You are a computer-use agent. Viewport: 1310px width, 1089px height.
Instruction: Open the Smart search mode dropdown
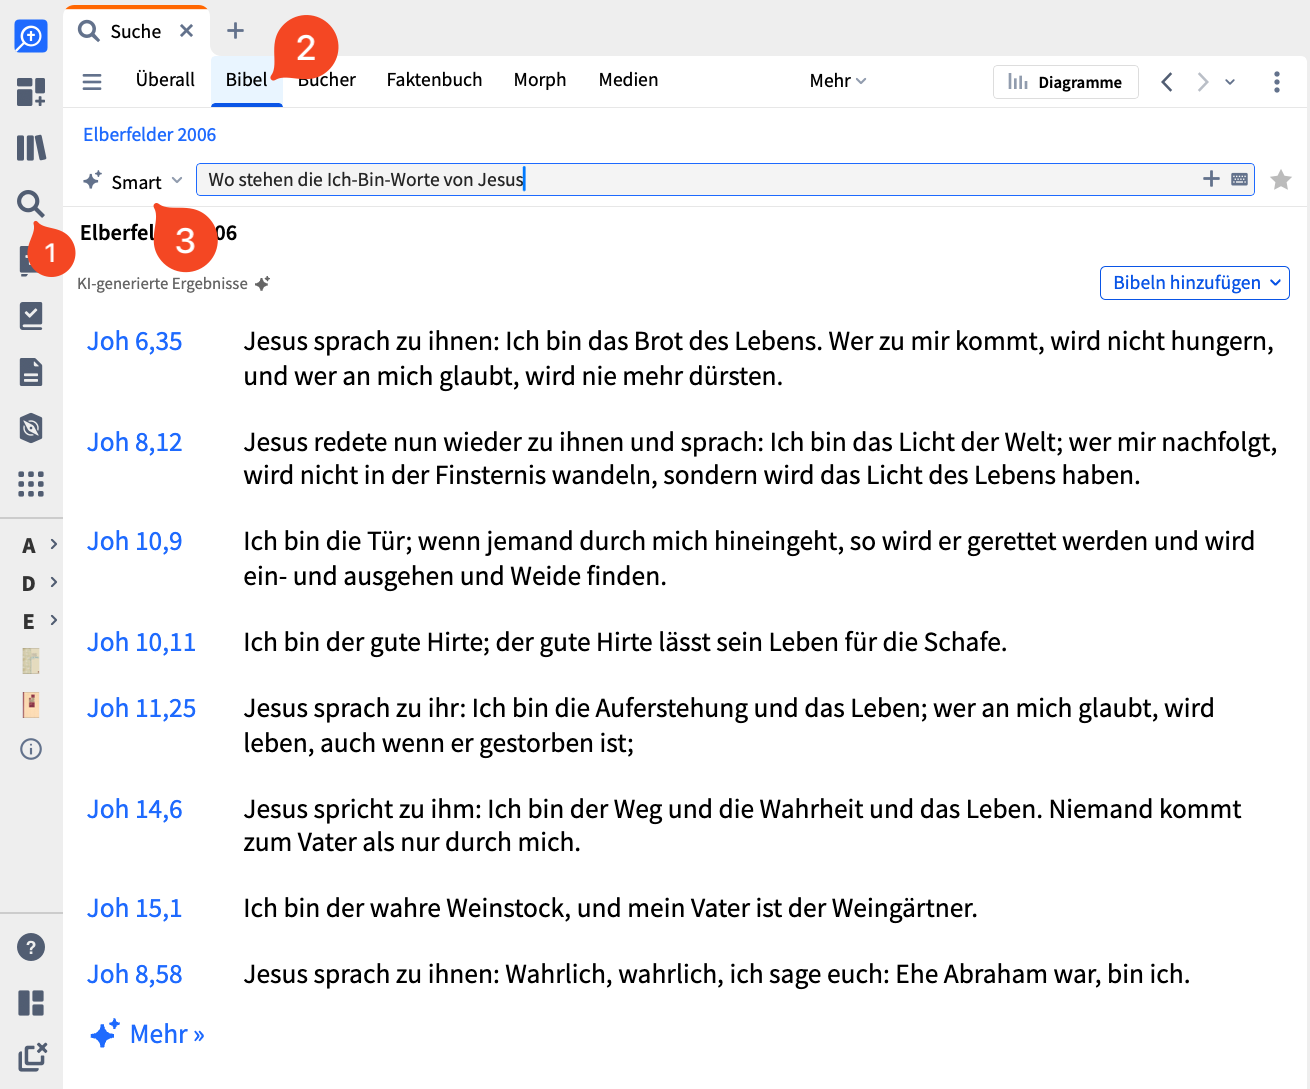(133, 181)
